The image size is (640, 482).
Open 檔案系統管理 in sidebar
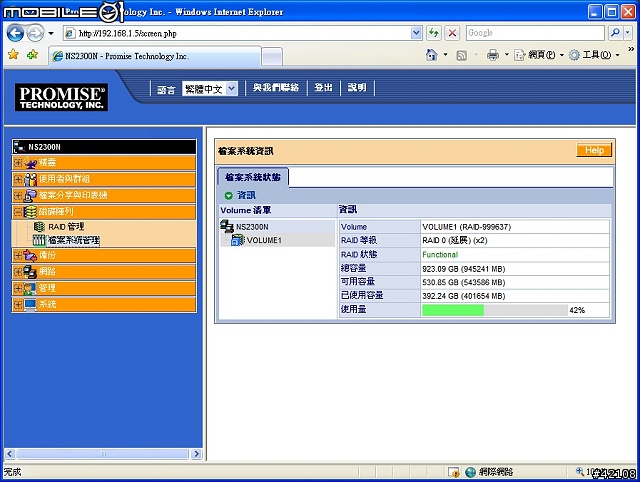(73, 240)
